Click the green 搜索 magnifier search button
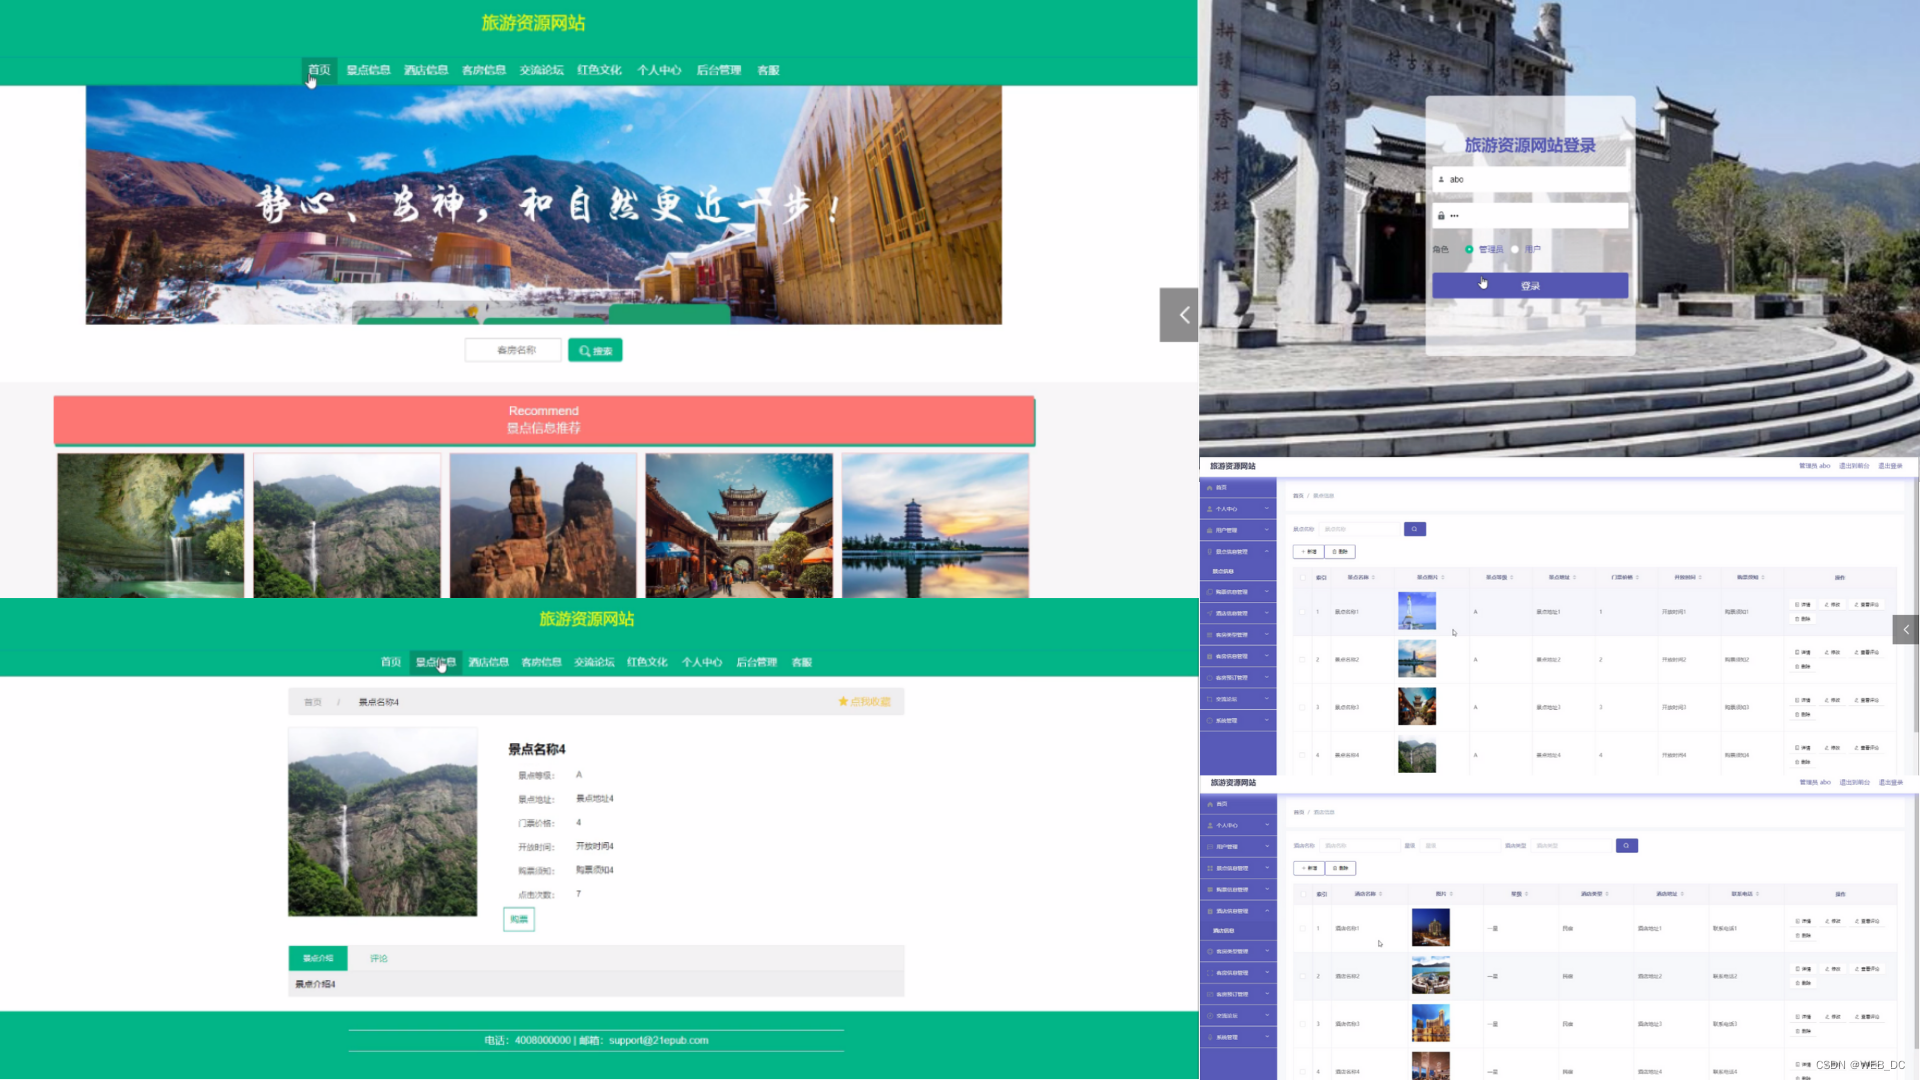This screenshot has height=1080, width=1920. click(595, 351)
